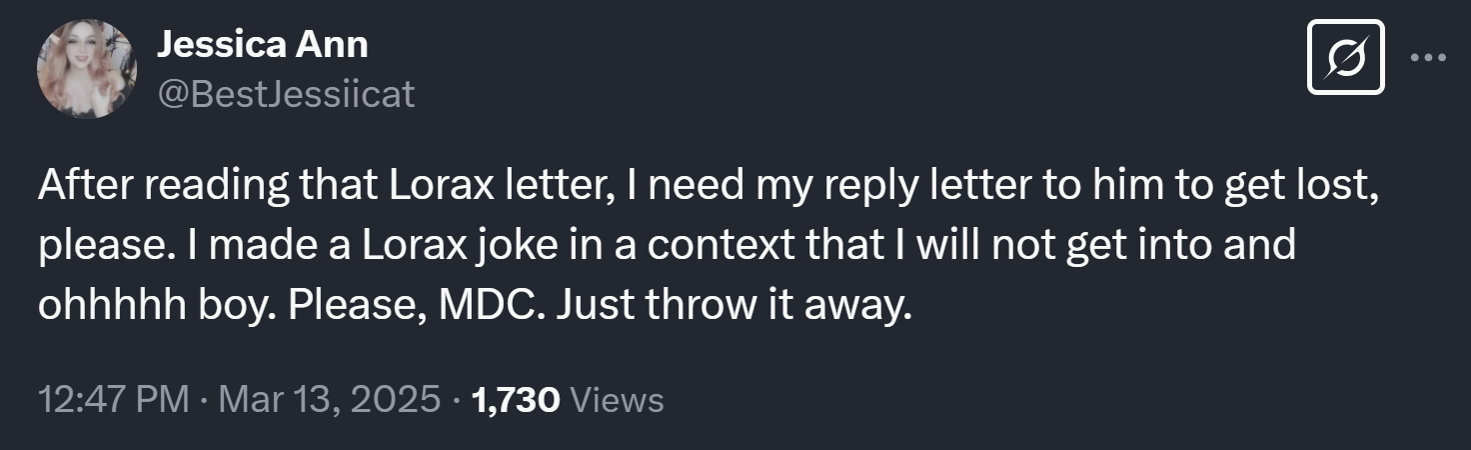This screenshot has height=450, width=1471.
Task: Select the 1,730 view count number
Action: pyautogui.click(x=513, y=400)
